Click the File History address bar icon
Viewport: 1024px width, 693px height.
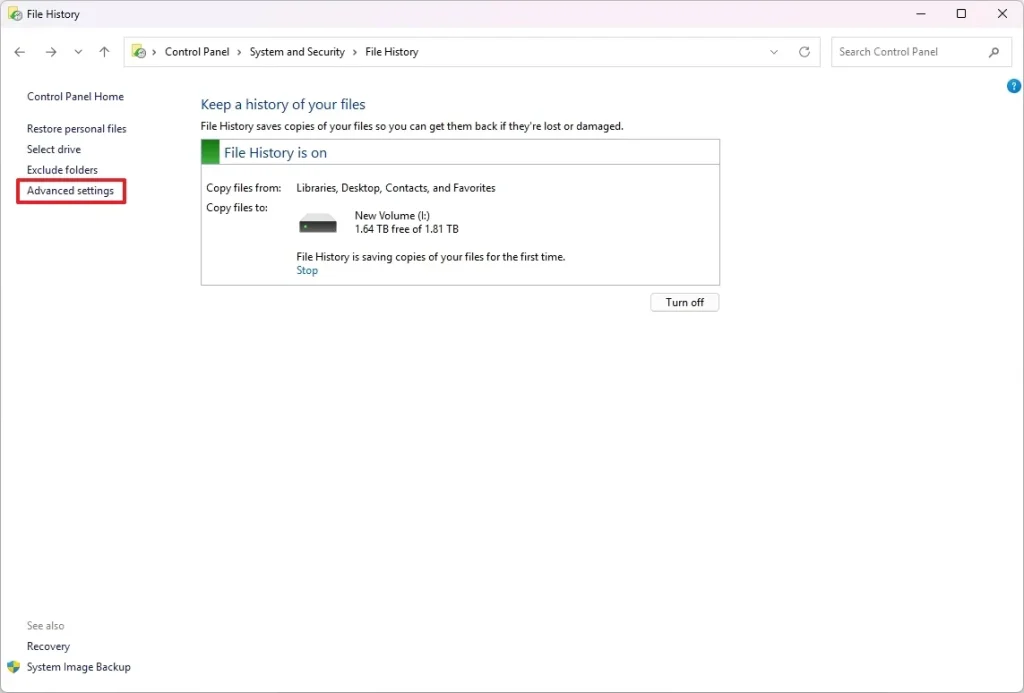pos(140,52)
